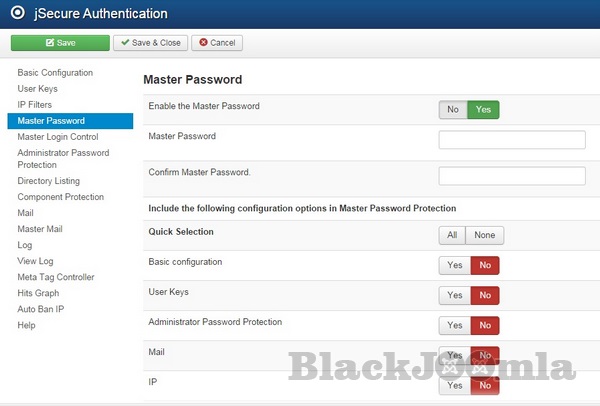Click the All quick selection button

click(452, 236)
